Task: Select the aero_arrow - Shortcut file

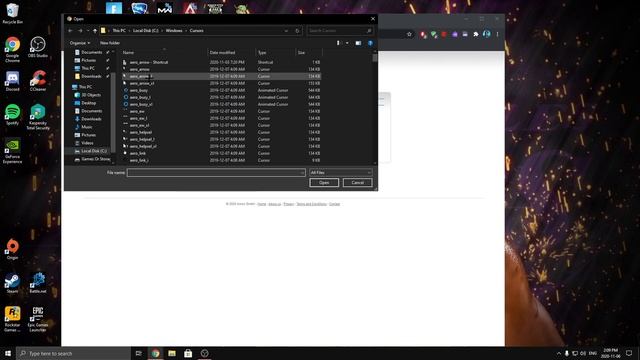Action: 221,62
